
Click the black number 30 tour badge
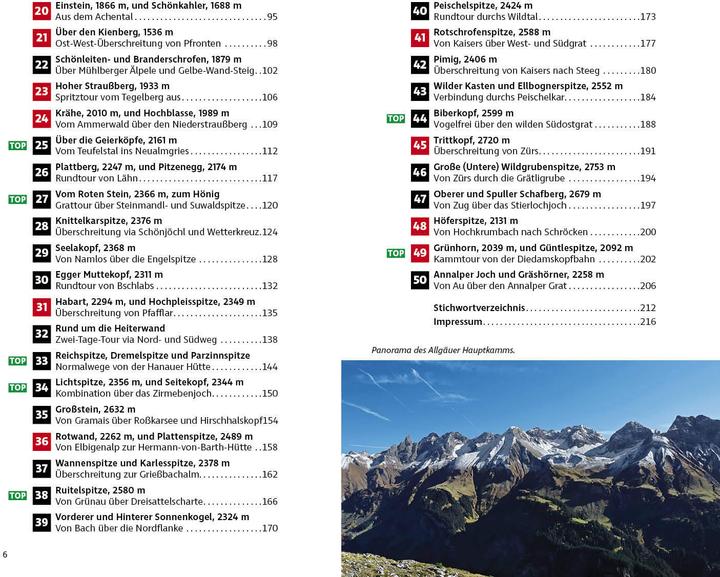pos(41,280)
